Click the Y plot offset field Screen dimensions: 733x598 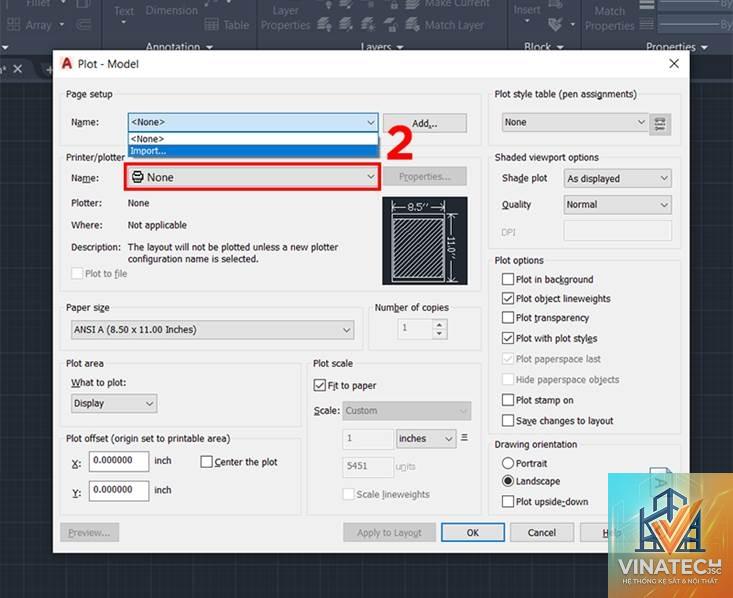(119, 490)
